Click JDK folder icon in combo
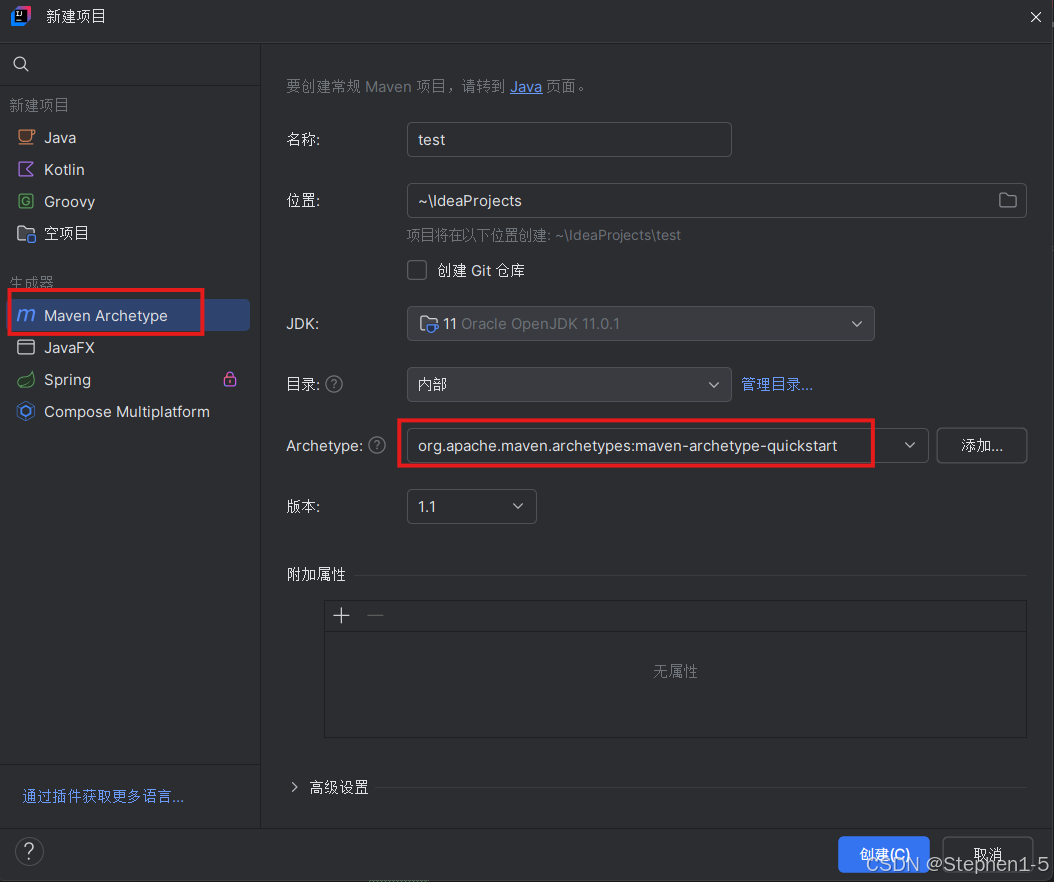Image resolution: width=1054 pixels, height=882 pixels. 429,324
